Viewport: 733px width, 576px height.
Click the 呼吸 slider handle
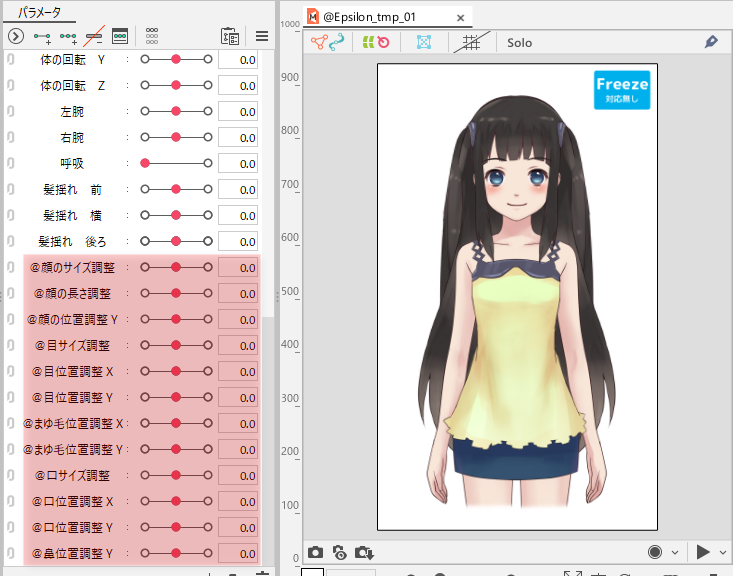[145, 163]
